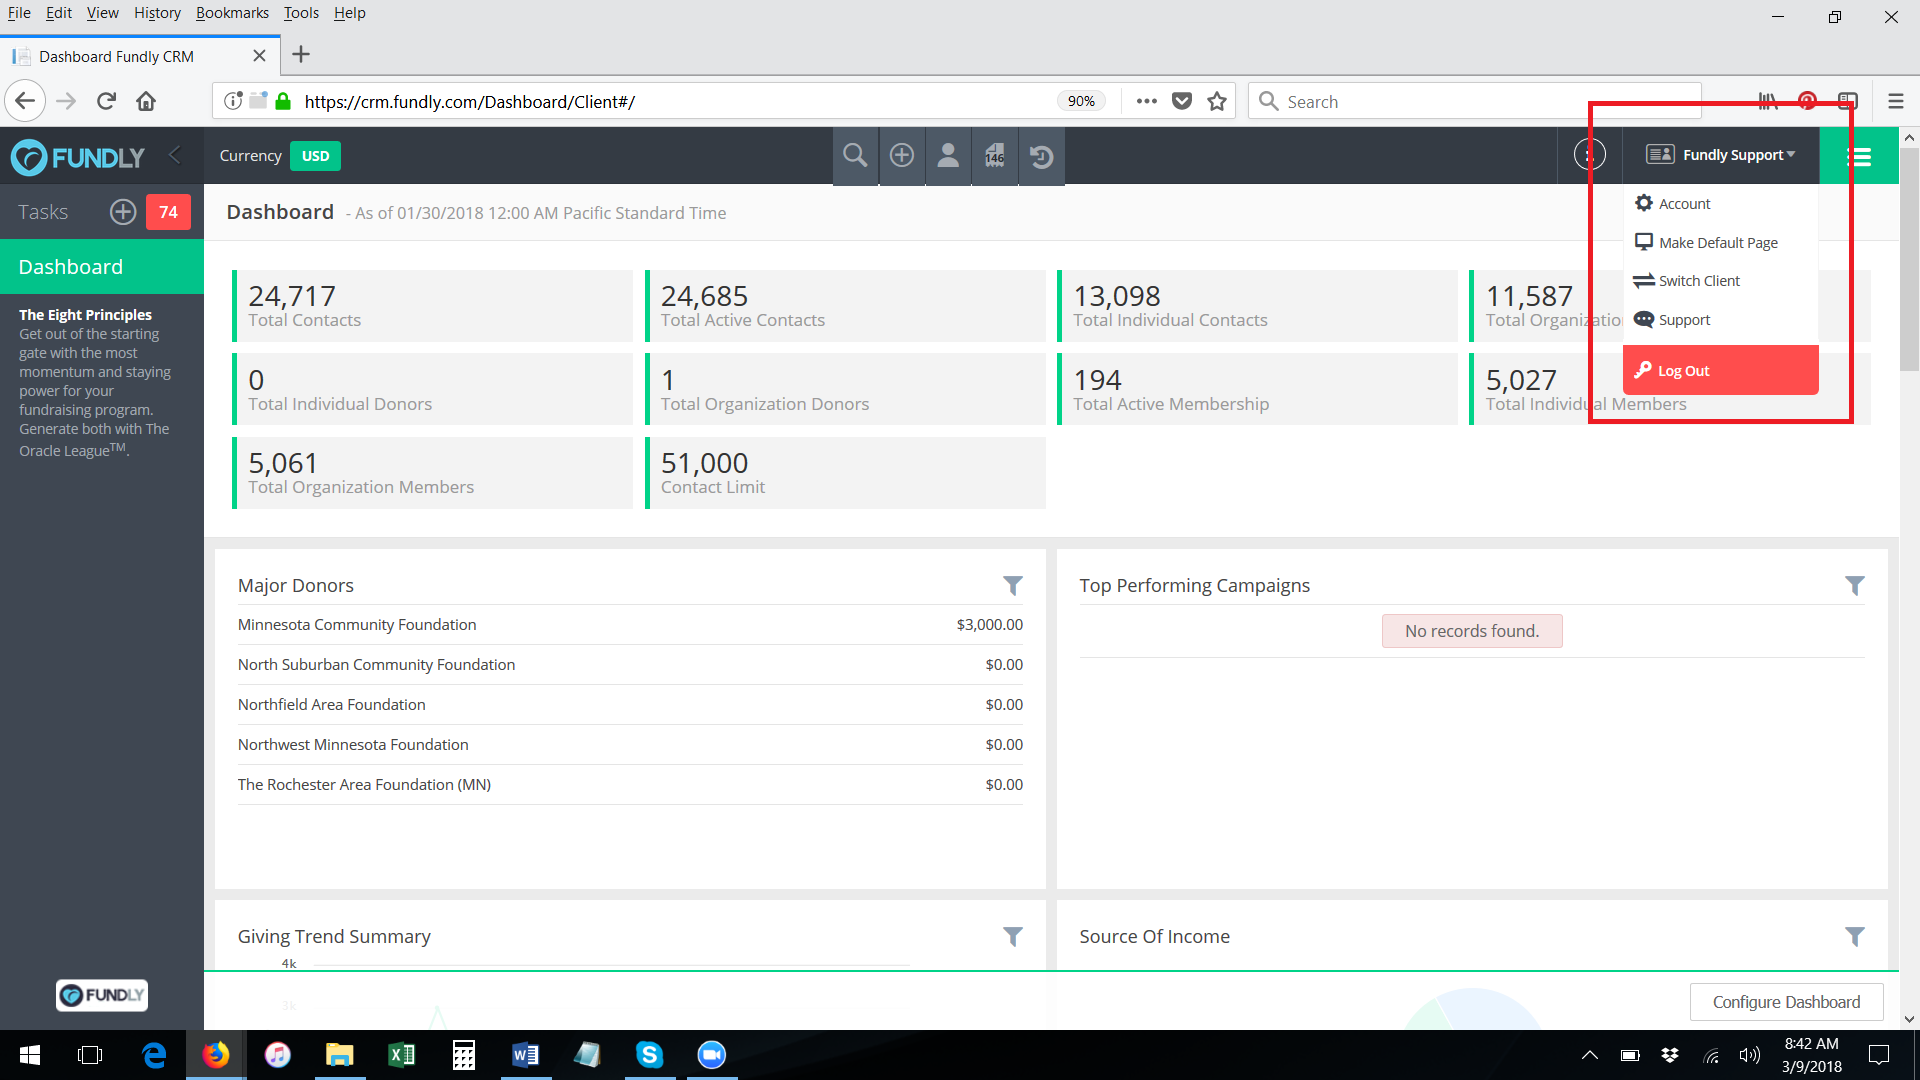This screenshot has width=1920, height=1080.
Task: Open Northwest Minnesota Foundation entry
Action: 630,745
